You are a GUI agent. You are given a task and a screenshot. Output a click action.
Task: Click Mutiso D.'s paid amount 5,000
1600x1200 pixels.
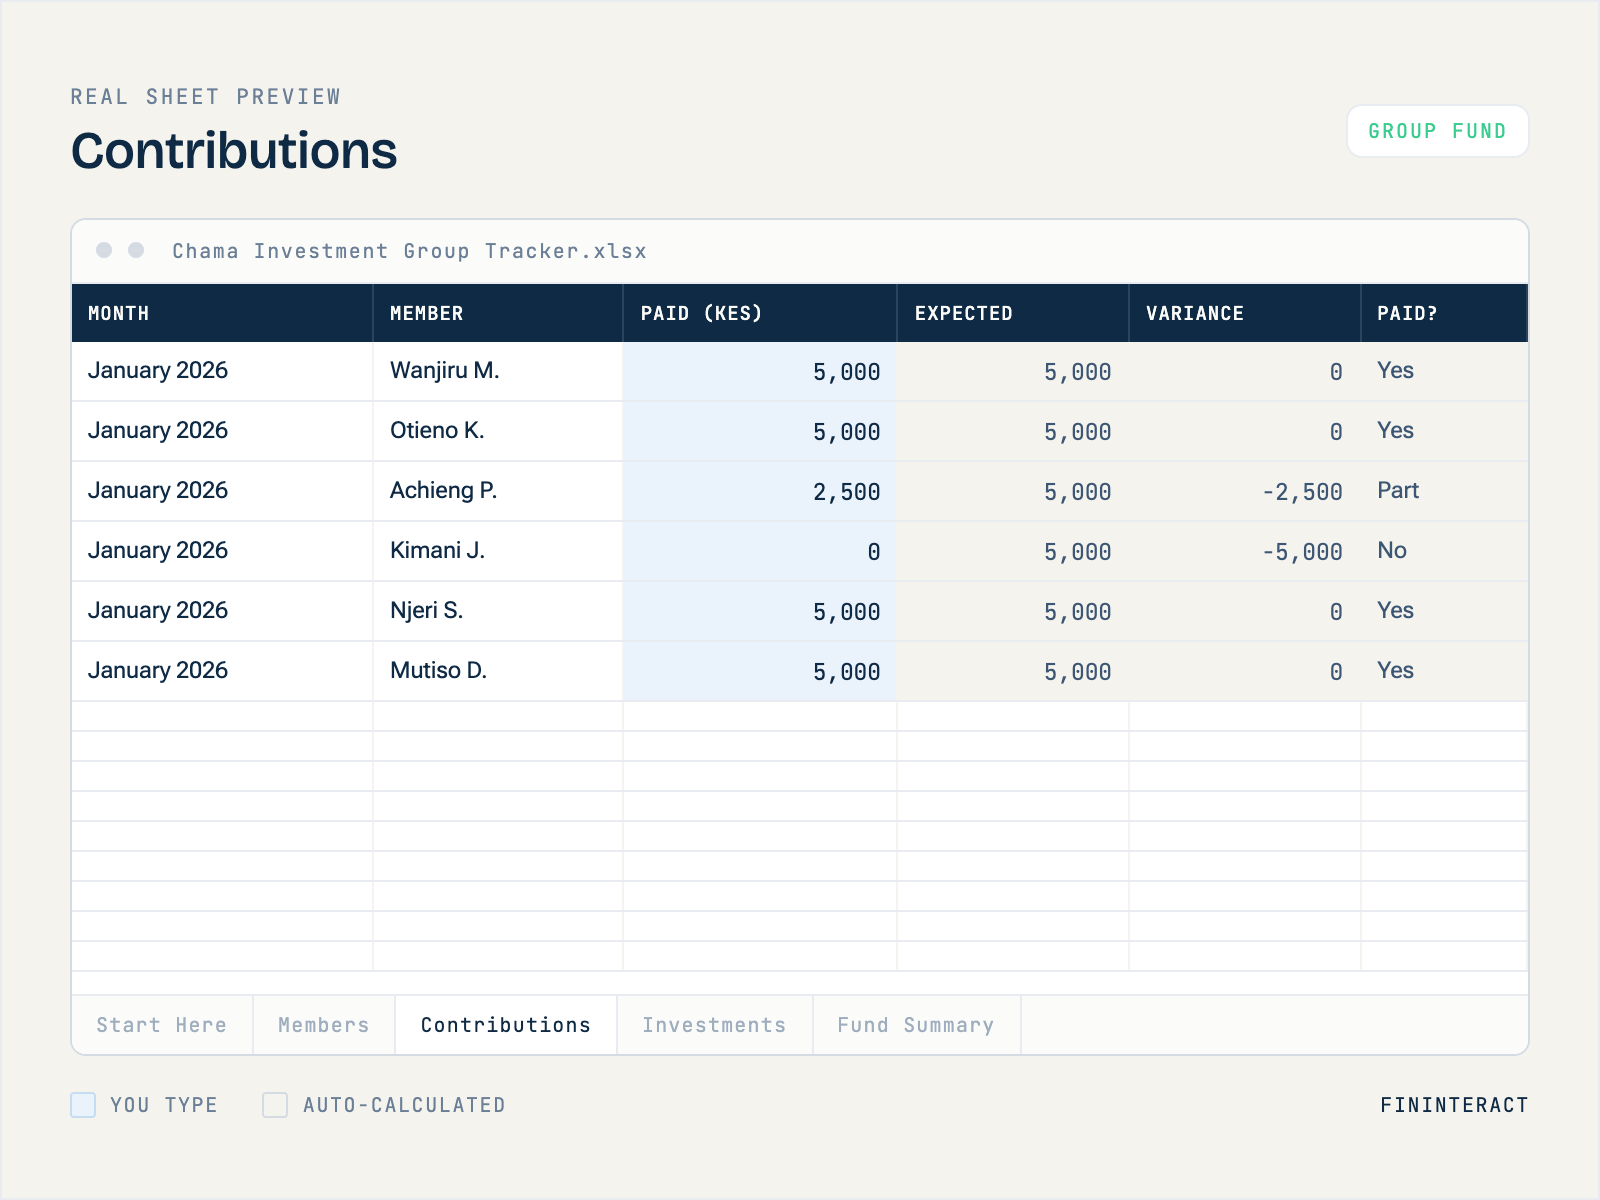(760, 671)
